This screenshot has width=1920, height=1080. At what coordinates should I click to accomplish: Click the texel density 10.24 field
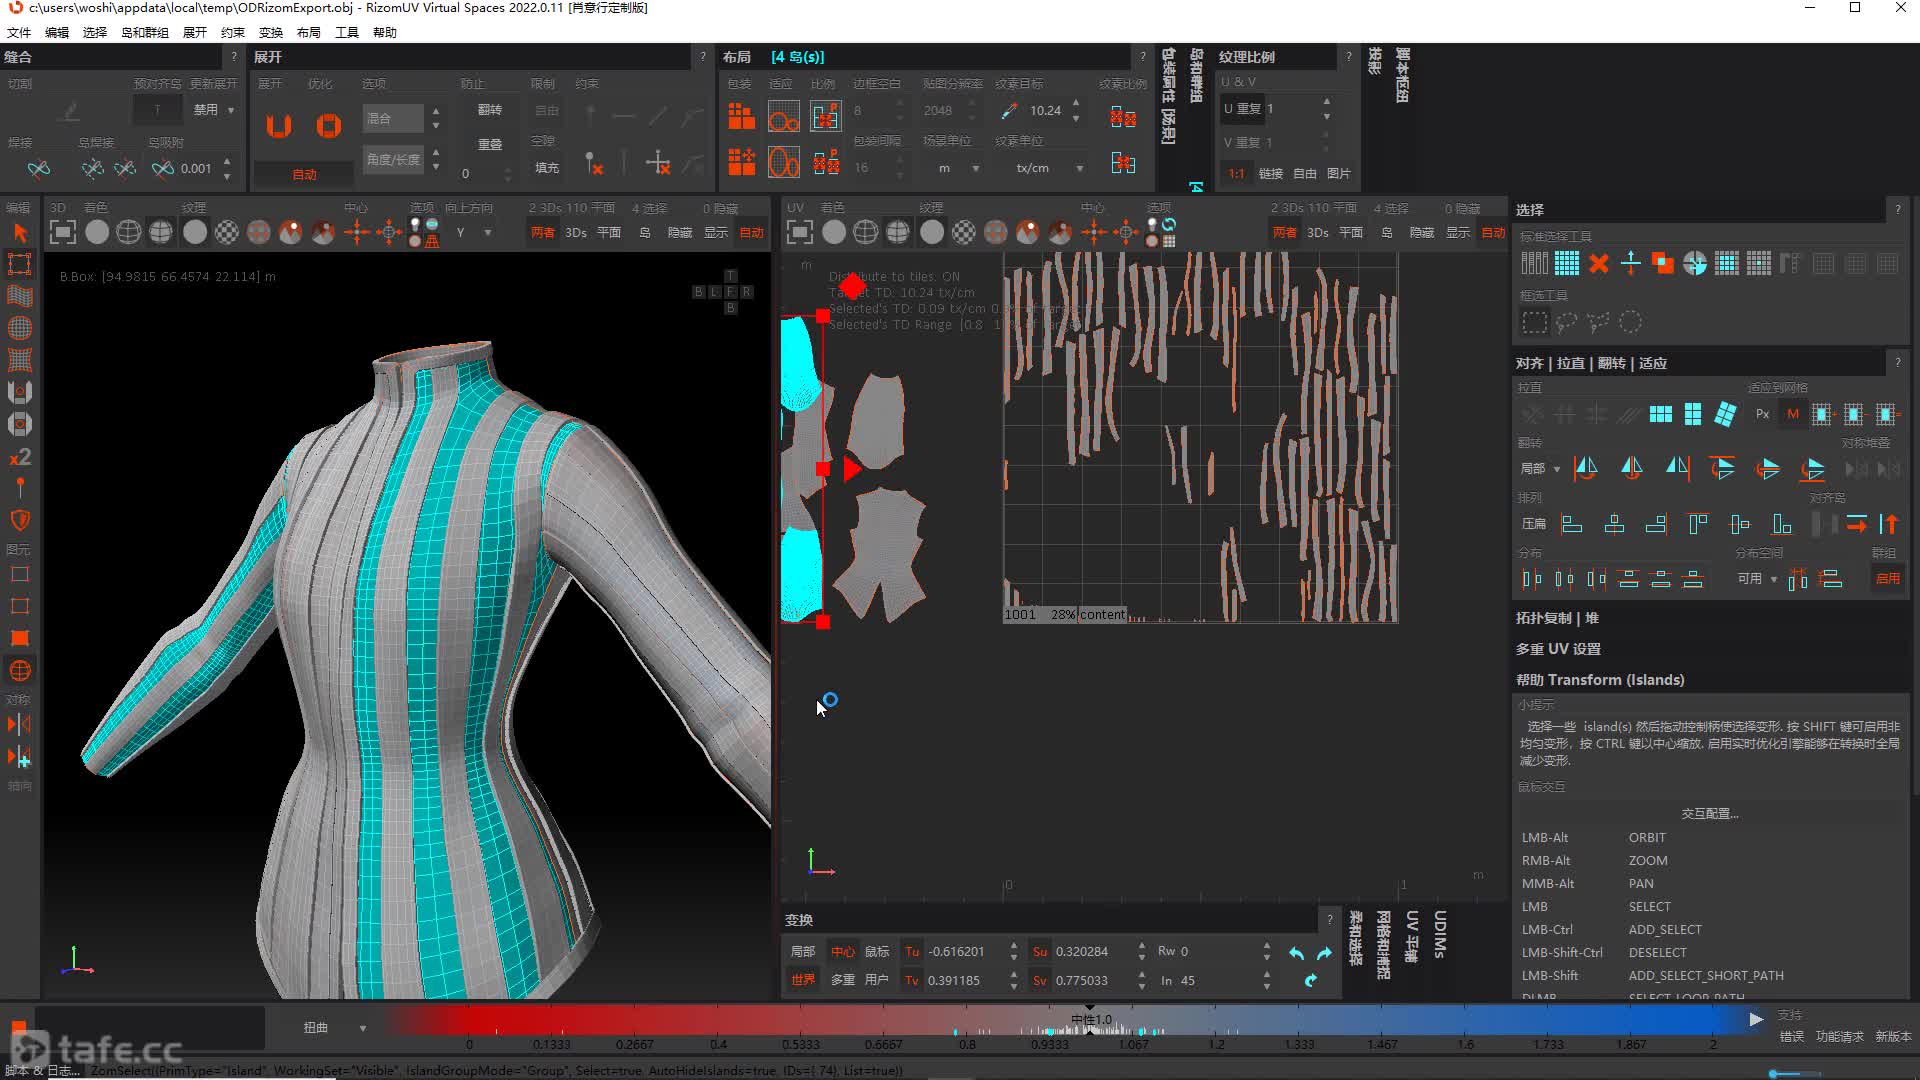tap(1046, 111)
